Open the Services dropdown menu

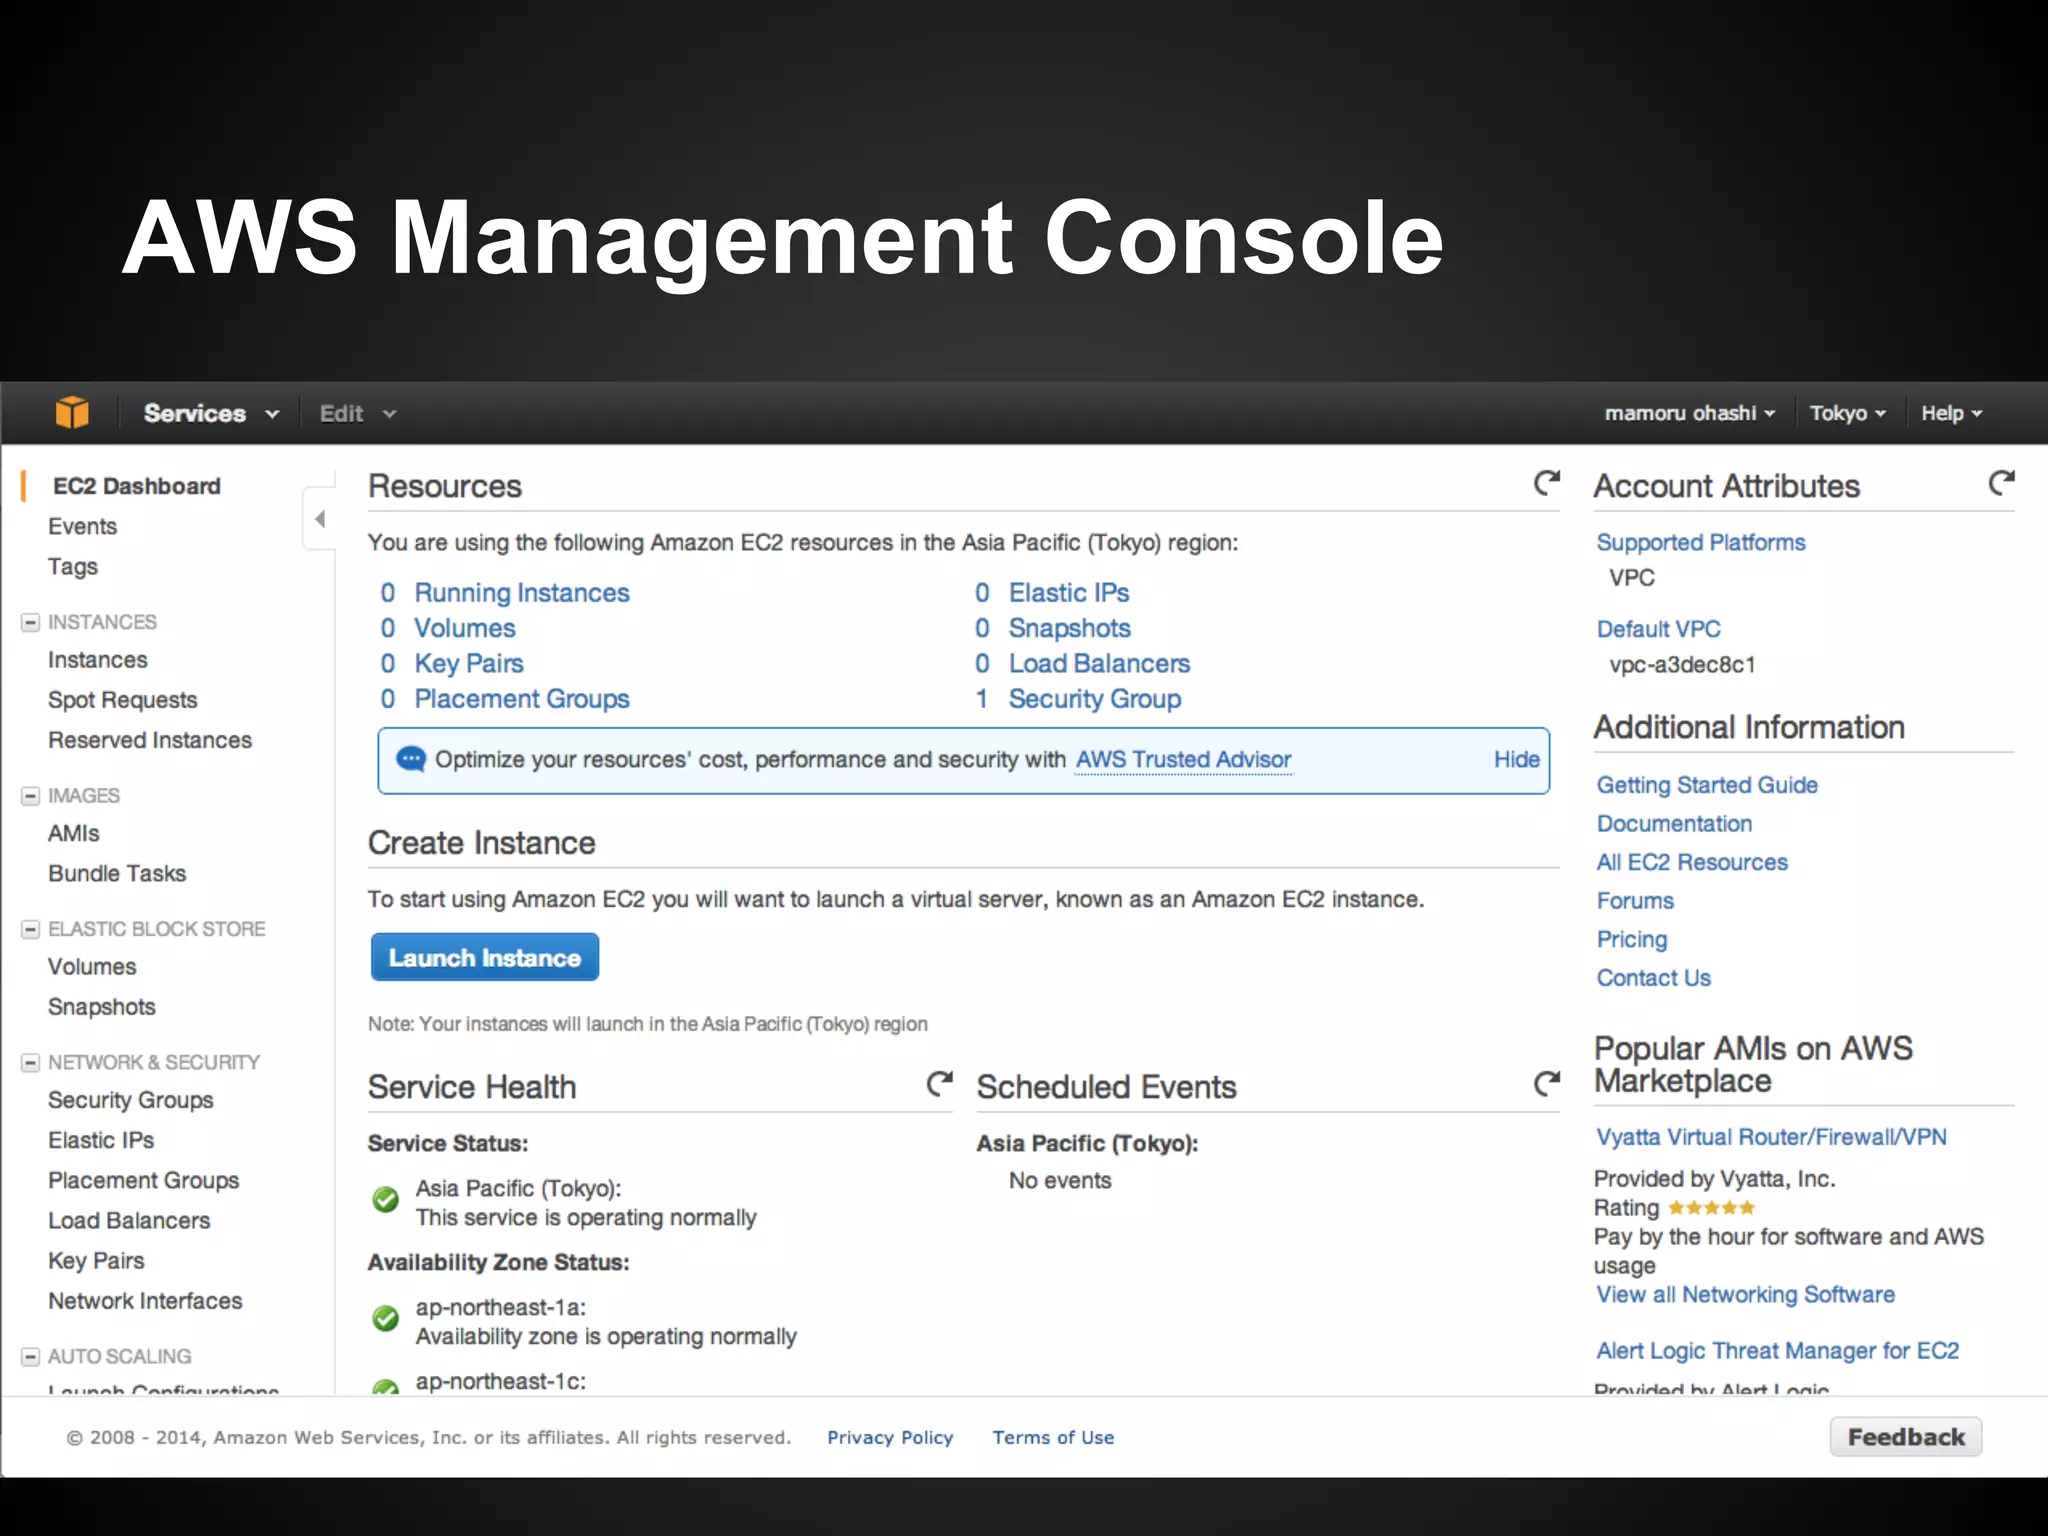pos(211,413)
